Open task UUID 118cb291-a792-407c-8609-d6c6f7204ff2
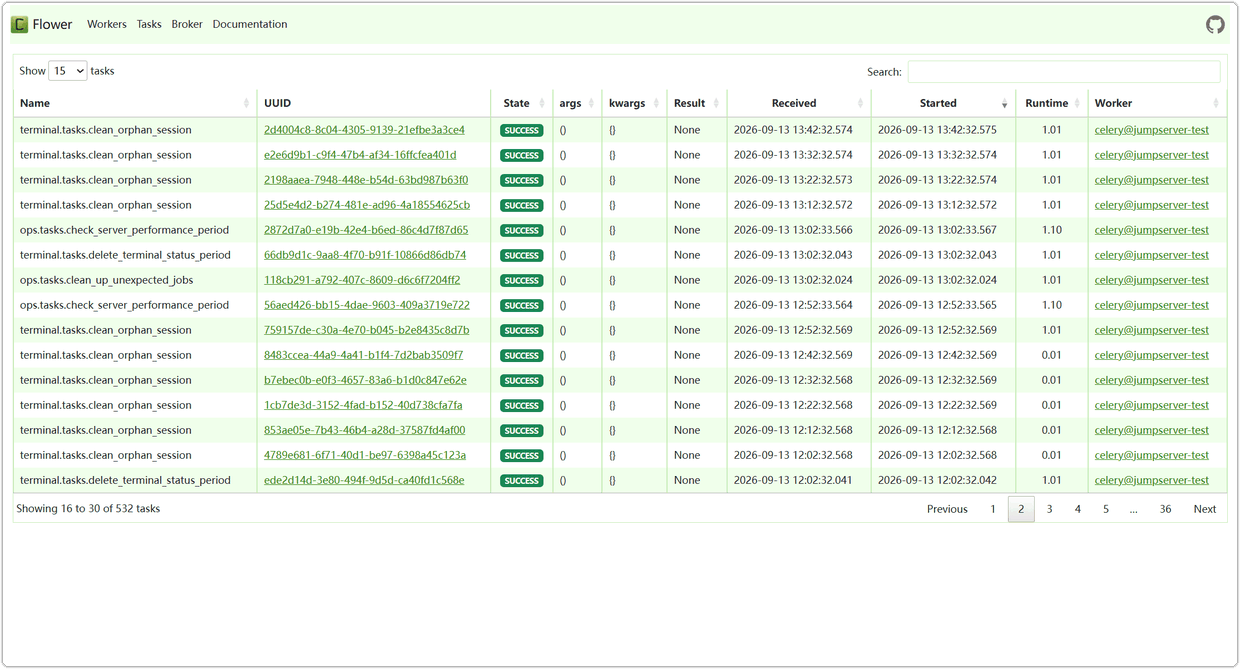The width and height of the screenshot is (1240, 669). (x=362, y=280)
